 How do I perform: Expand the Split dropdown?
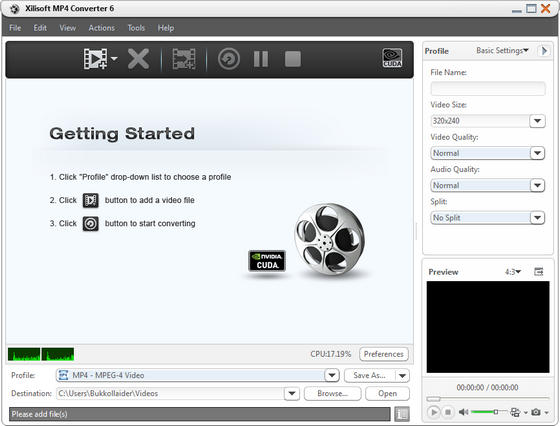(x=537, y=218)
